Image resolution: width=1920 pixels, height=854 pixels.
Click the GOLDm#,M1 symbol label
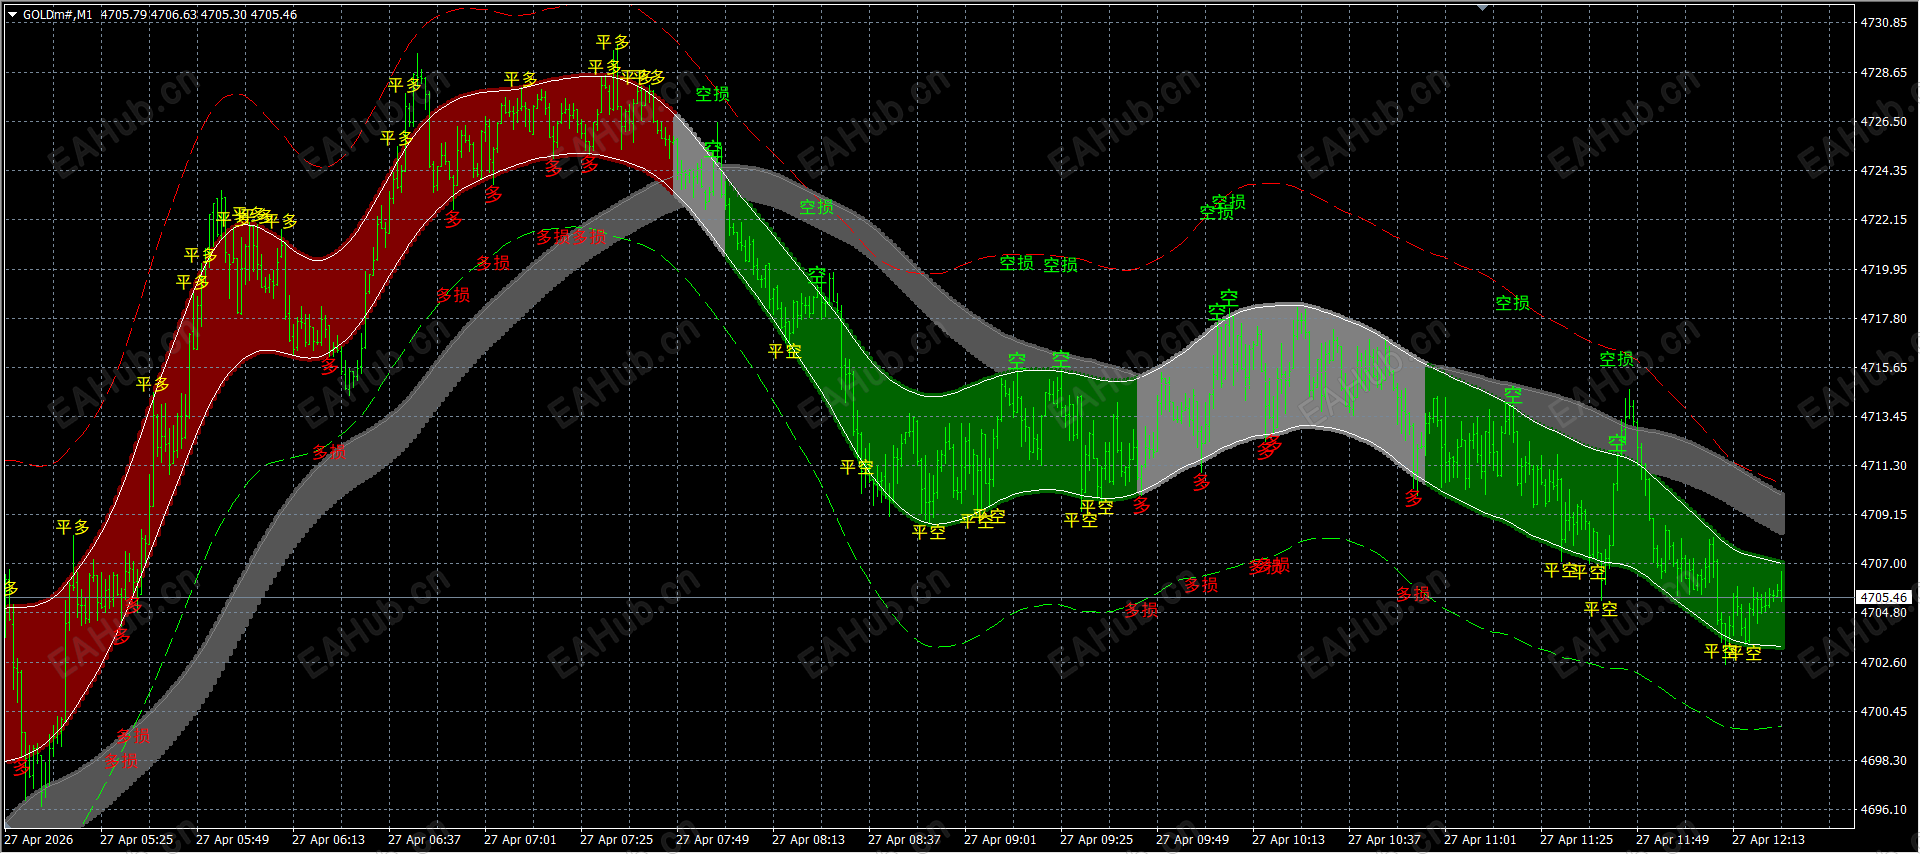tap(57, 15)
